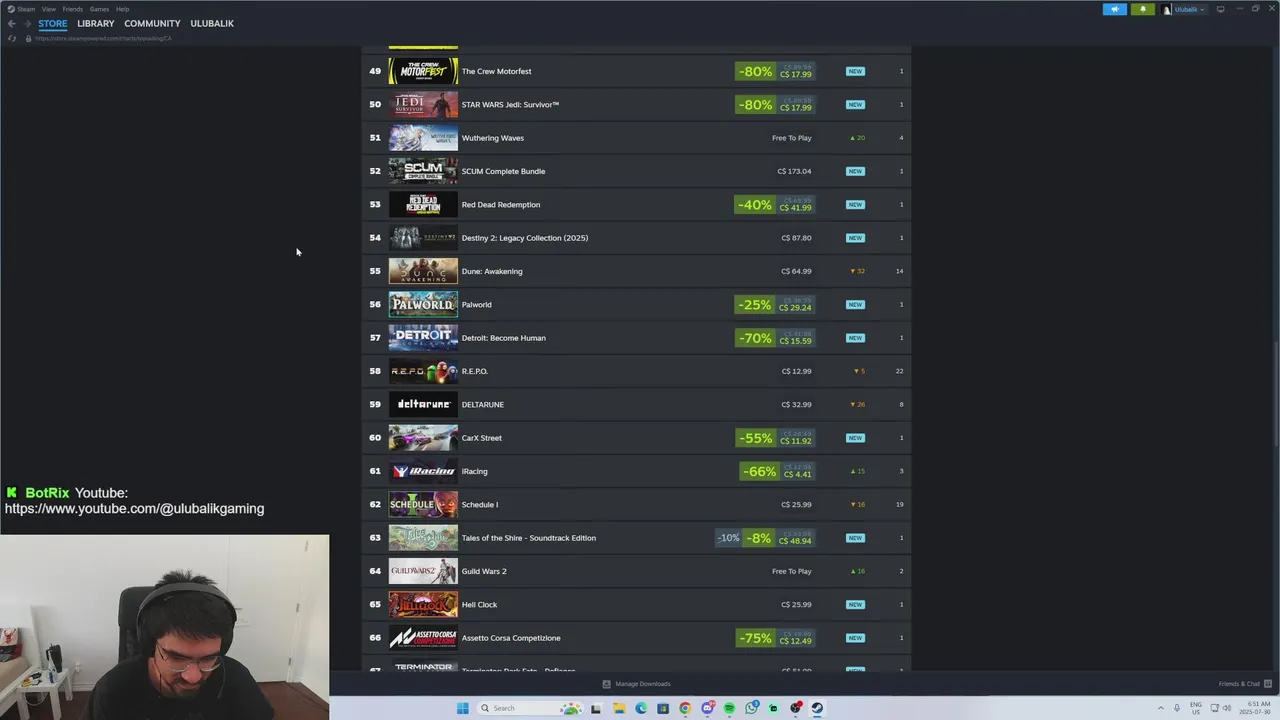Open the Friends menu
Image resolution: width=1280 pixels, height=720 pixels.
point(72,9)
